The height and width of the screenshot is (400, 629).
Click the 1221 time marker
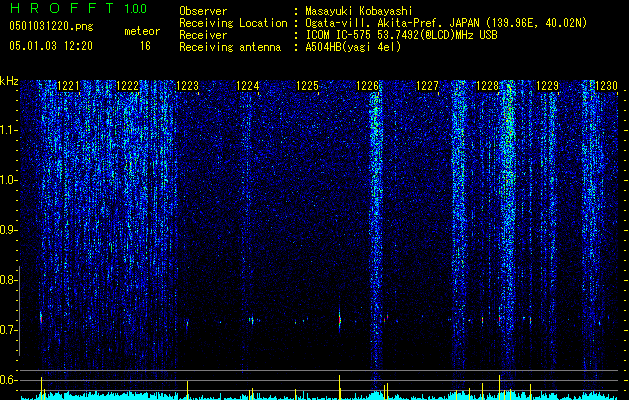coord(69,86)
